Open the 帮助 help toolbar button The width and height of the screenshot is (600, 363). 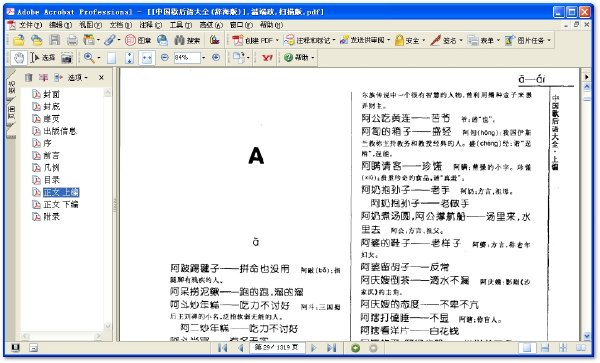coord(299,58)
